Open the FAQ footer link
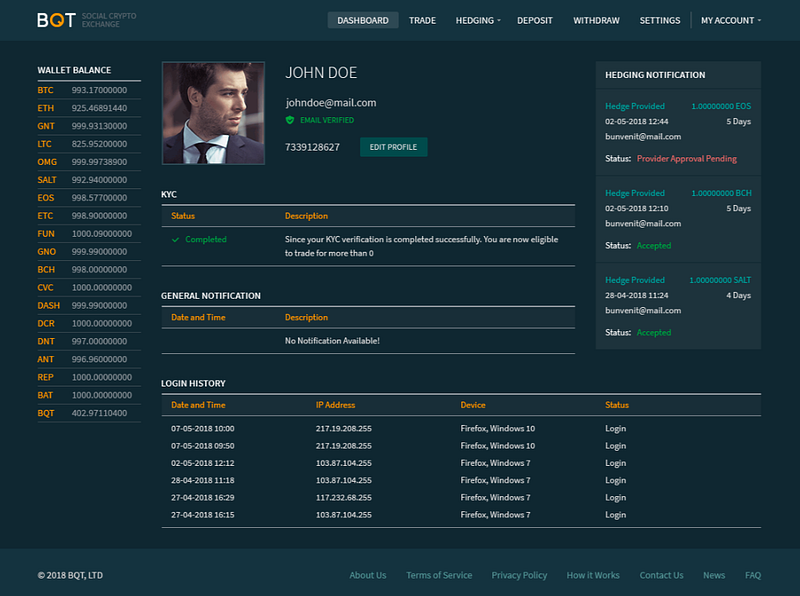This screenshot has height=596, width=800. coord(753,575)
